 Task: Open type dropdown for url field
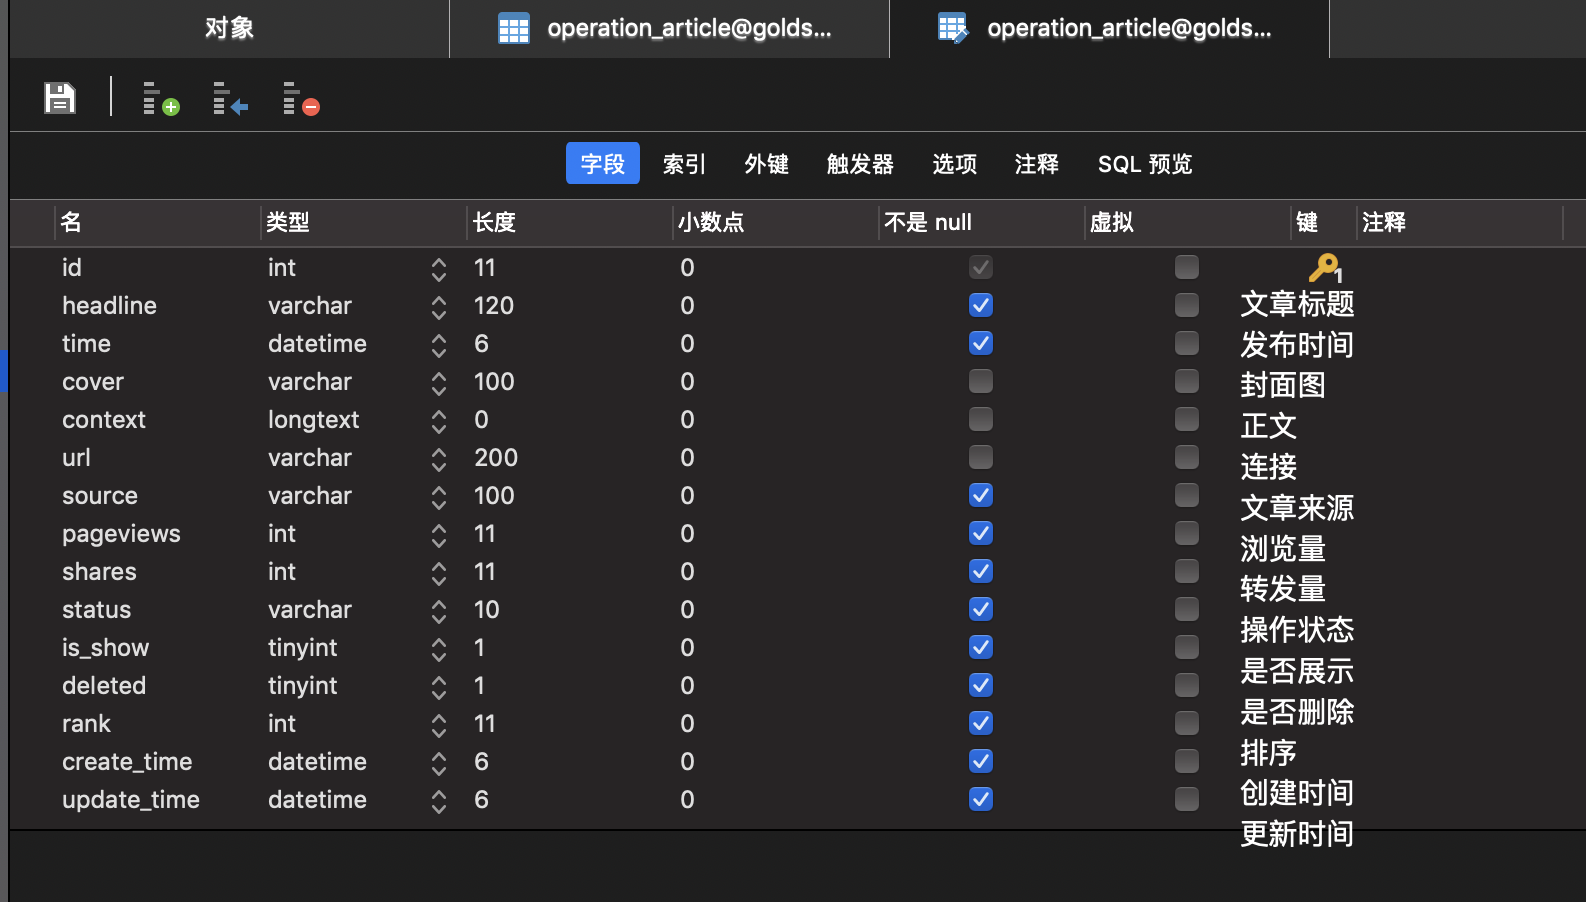[x=439, y=459]
